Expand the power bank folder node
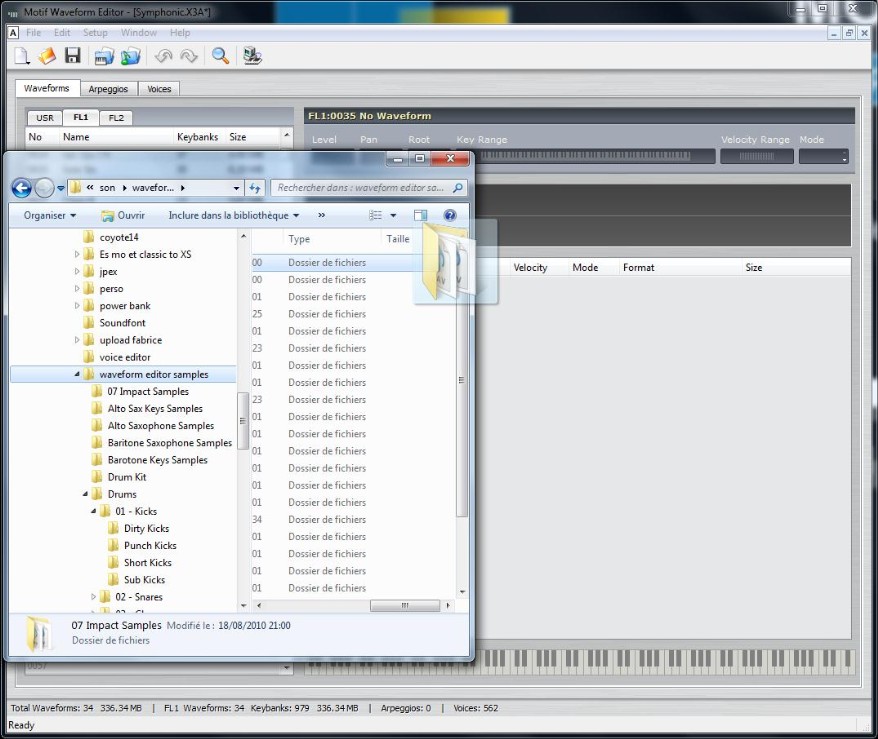The width and height of the screenshot is (878, 739). coord(77,306)
